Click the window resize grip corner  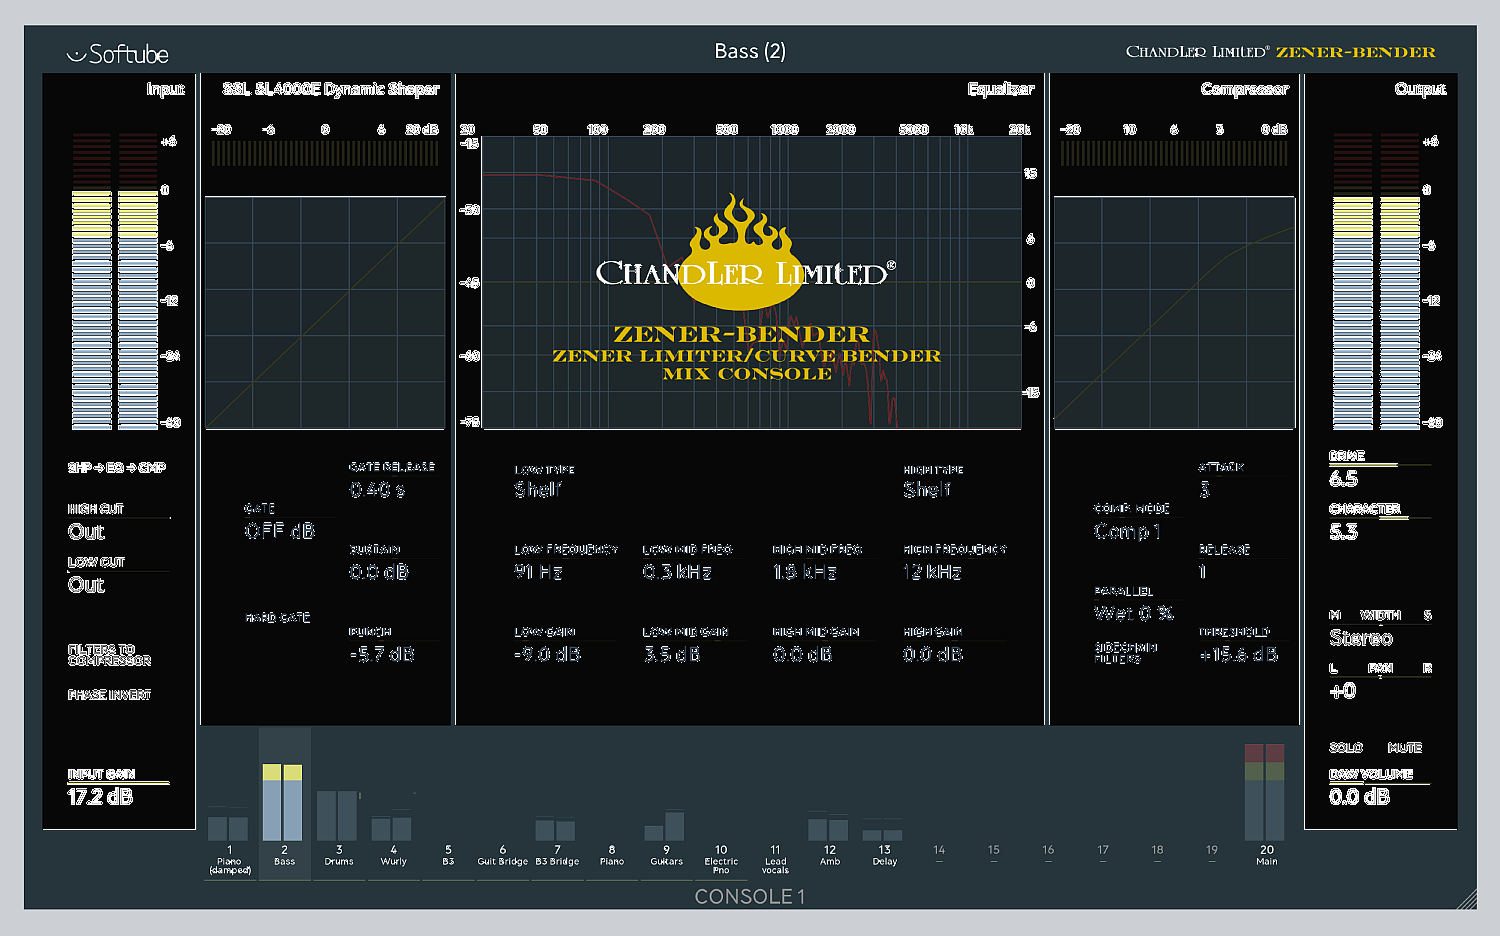point(1467,900)
